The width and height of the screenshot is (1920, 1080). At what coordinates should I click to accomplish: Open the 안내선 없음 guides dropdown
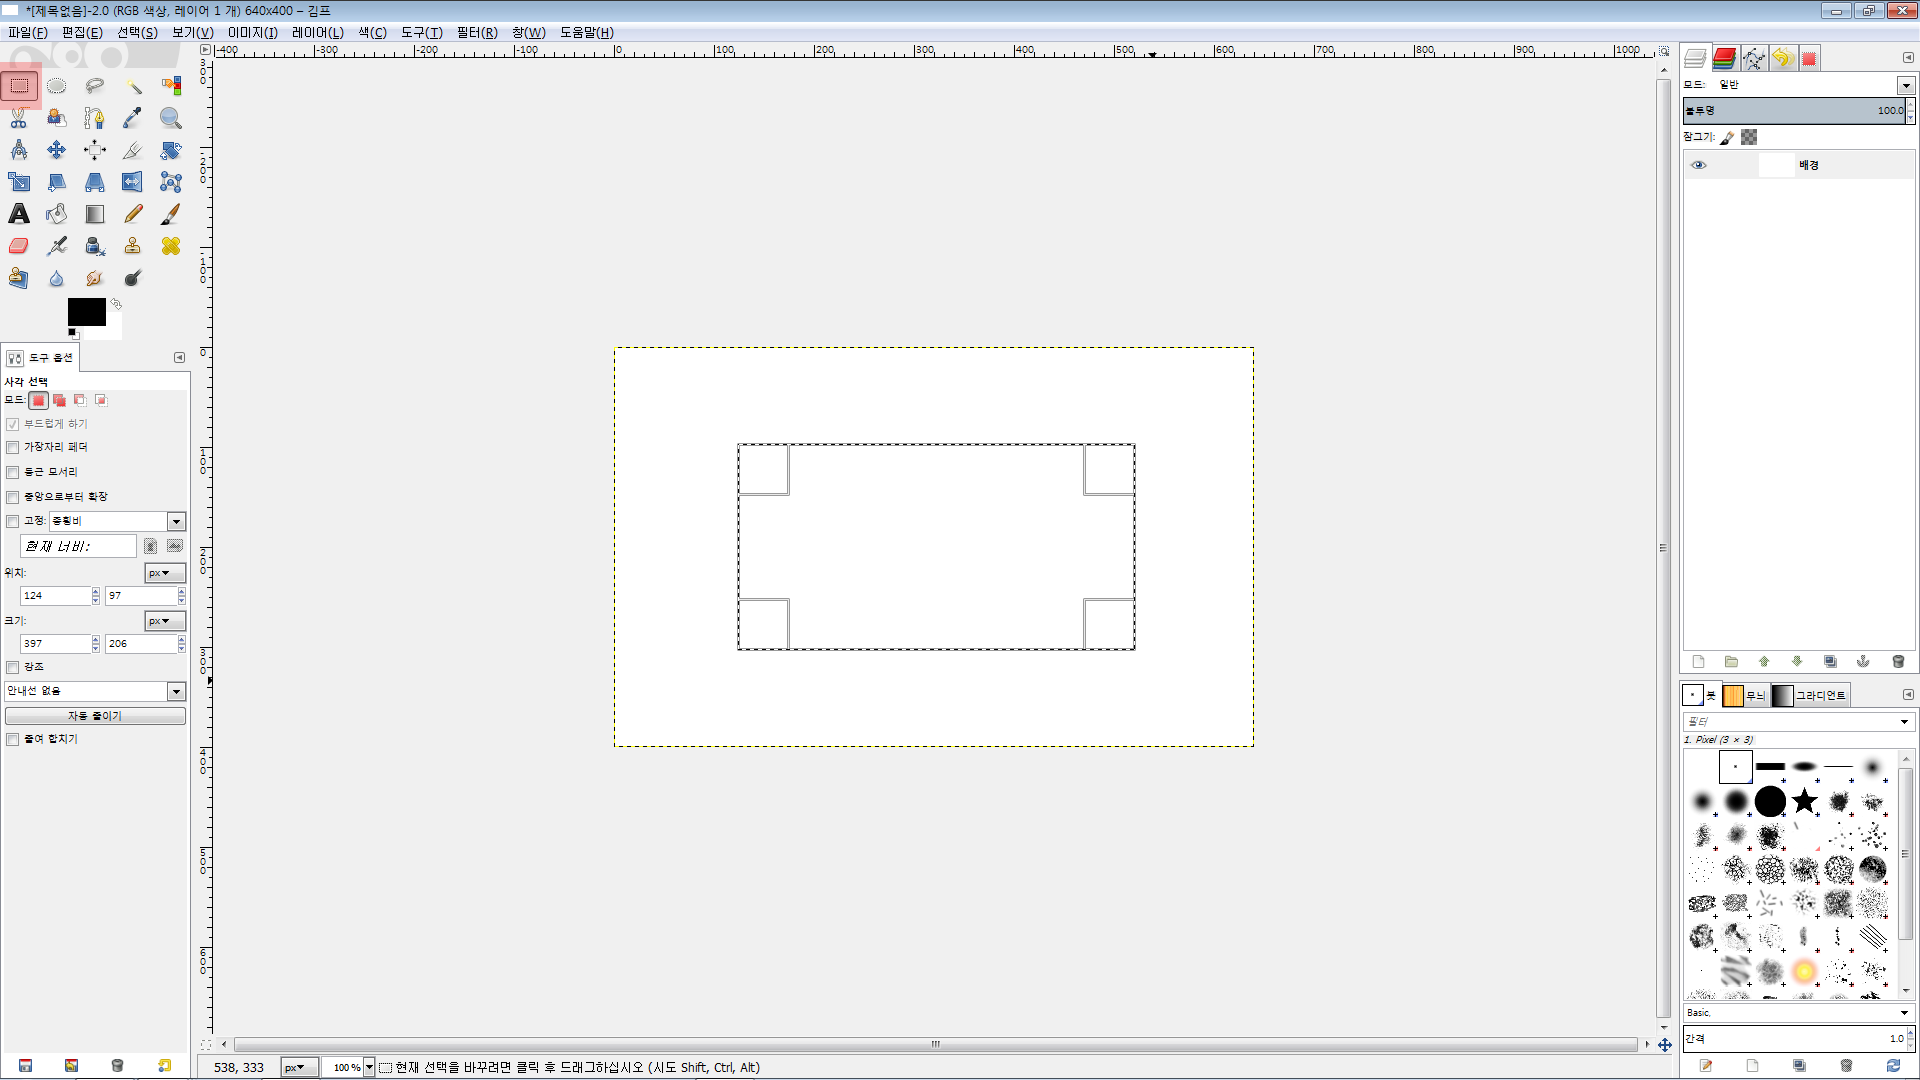(x=96, y=692)
